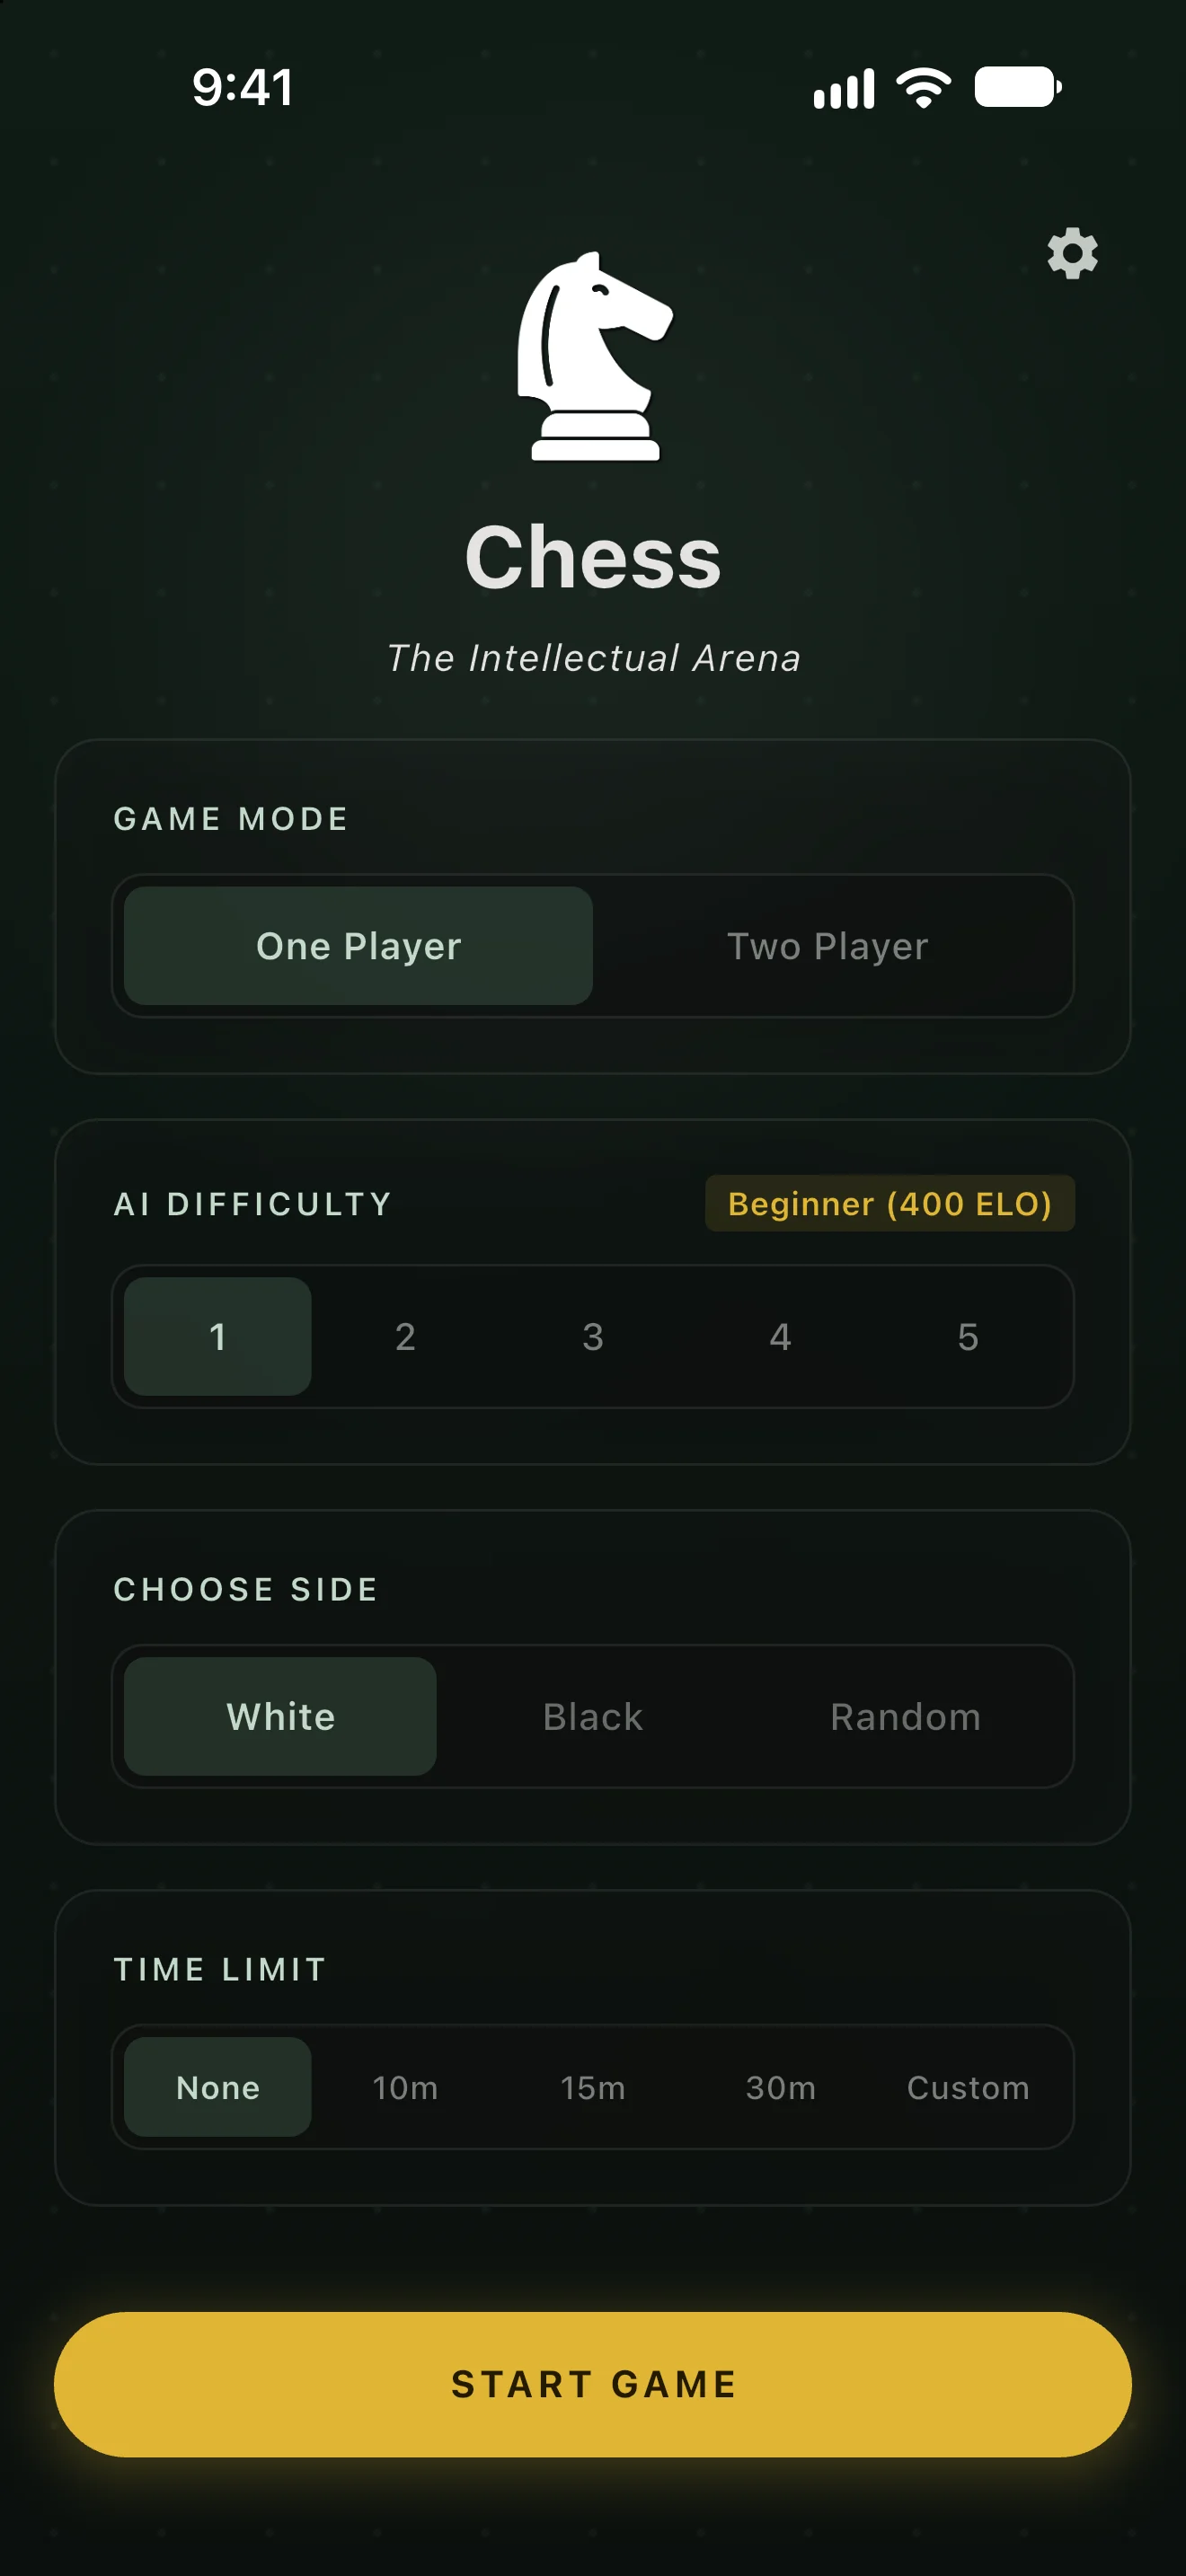Screen dimensions: 1186x2576
Task: Play as White side
Action: [x=280, y=1716]
